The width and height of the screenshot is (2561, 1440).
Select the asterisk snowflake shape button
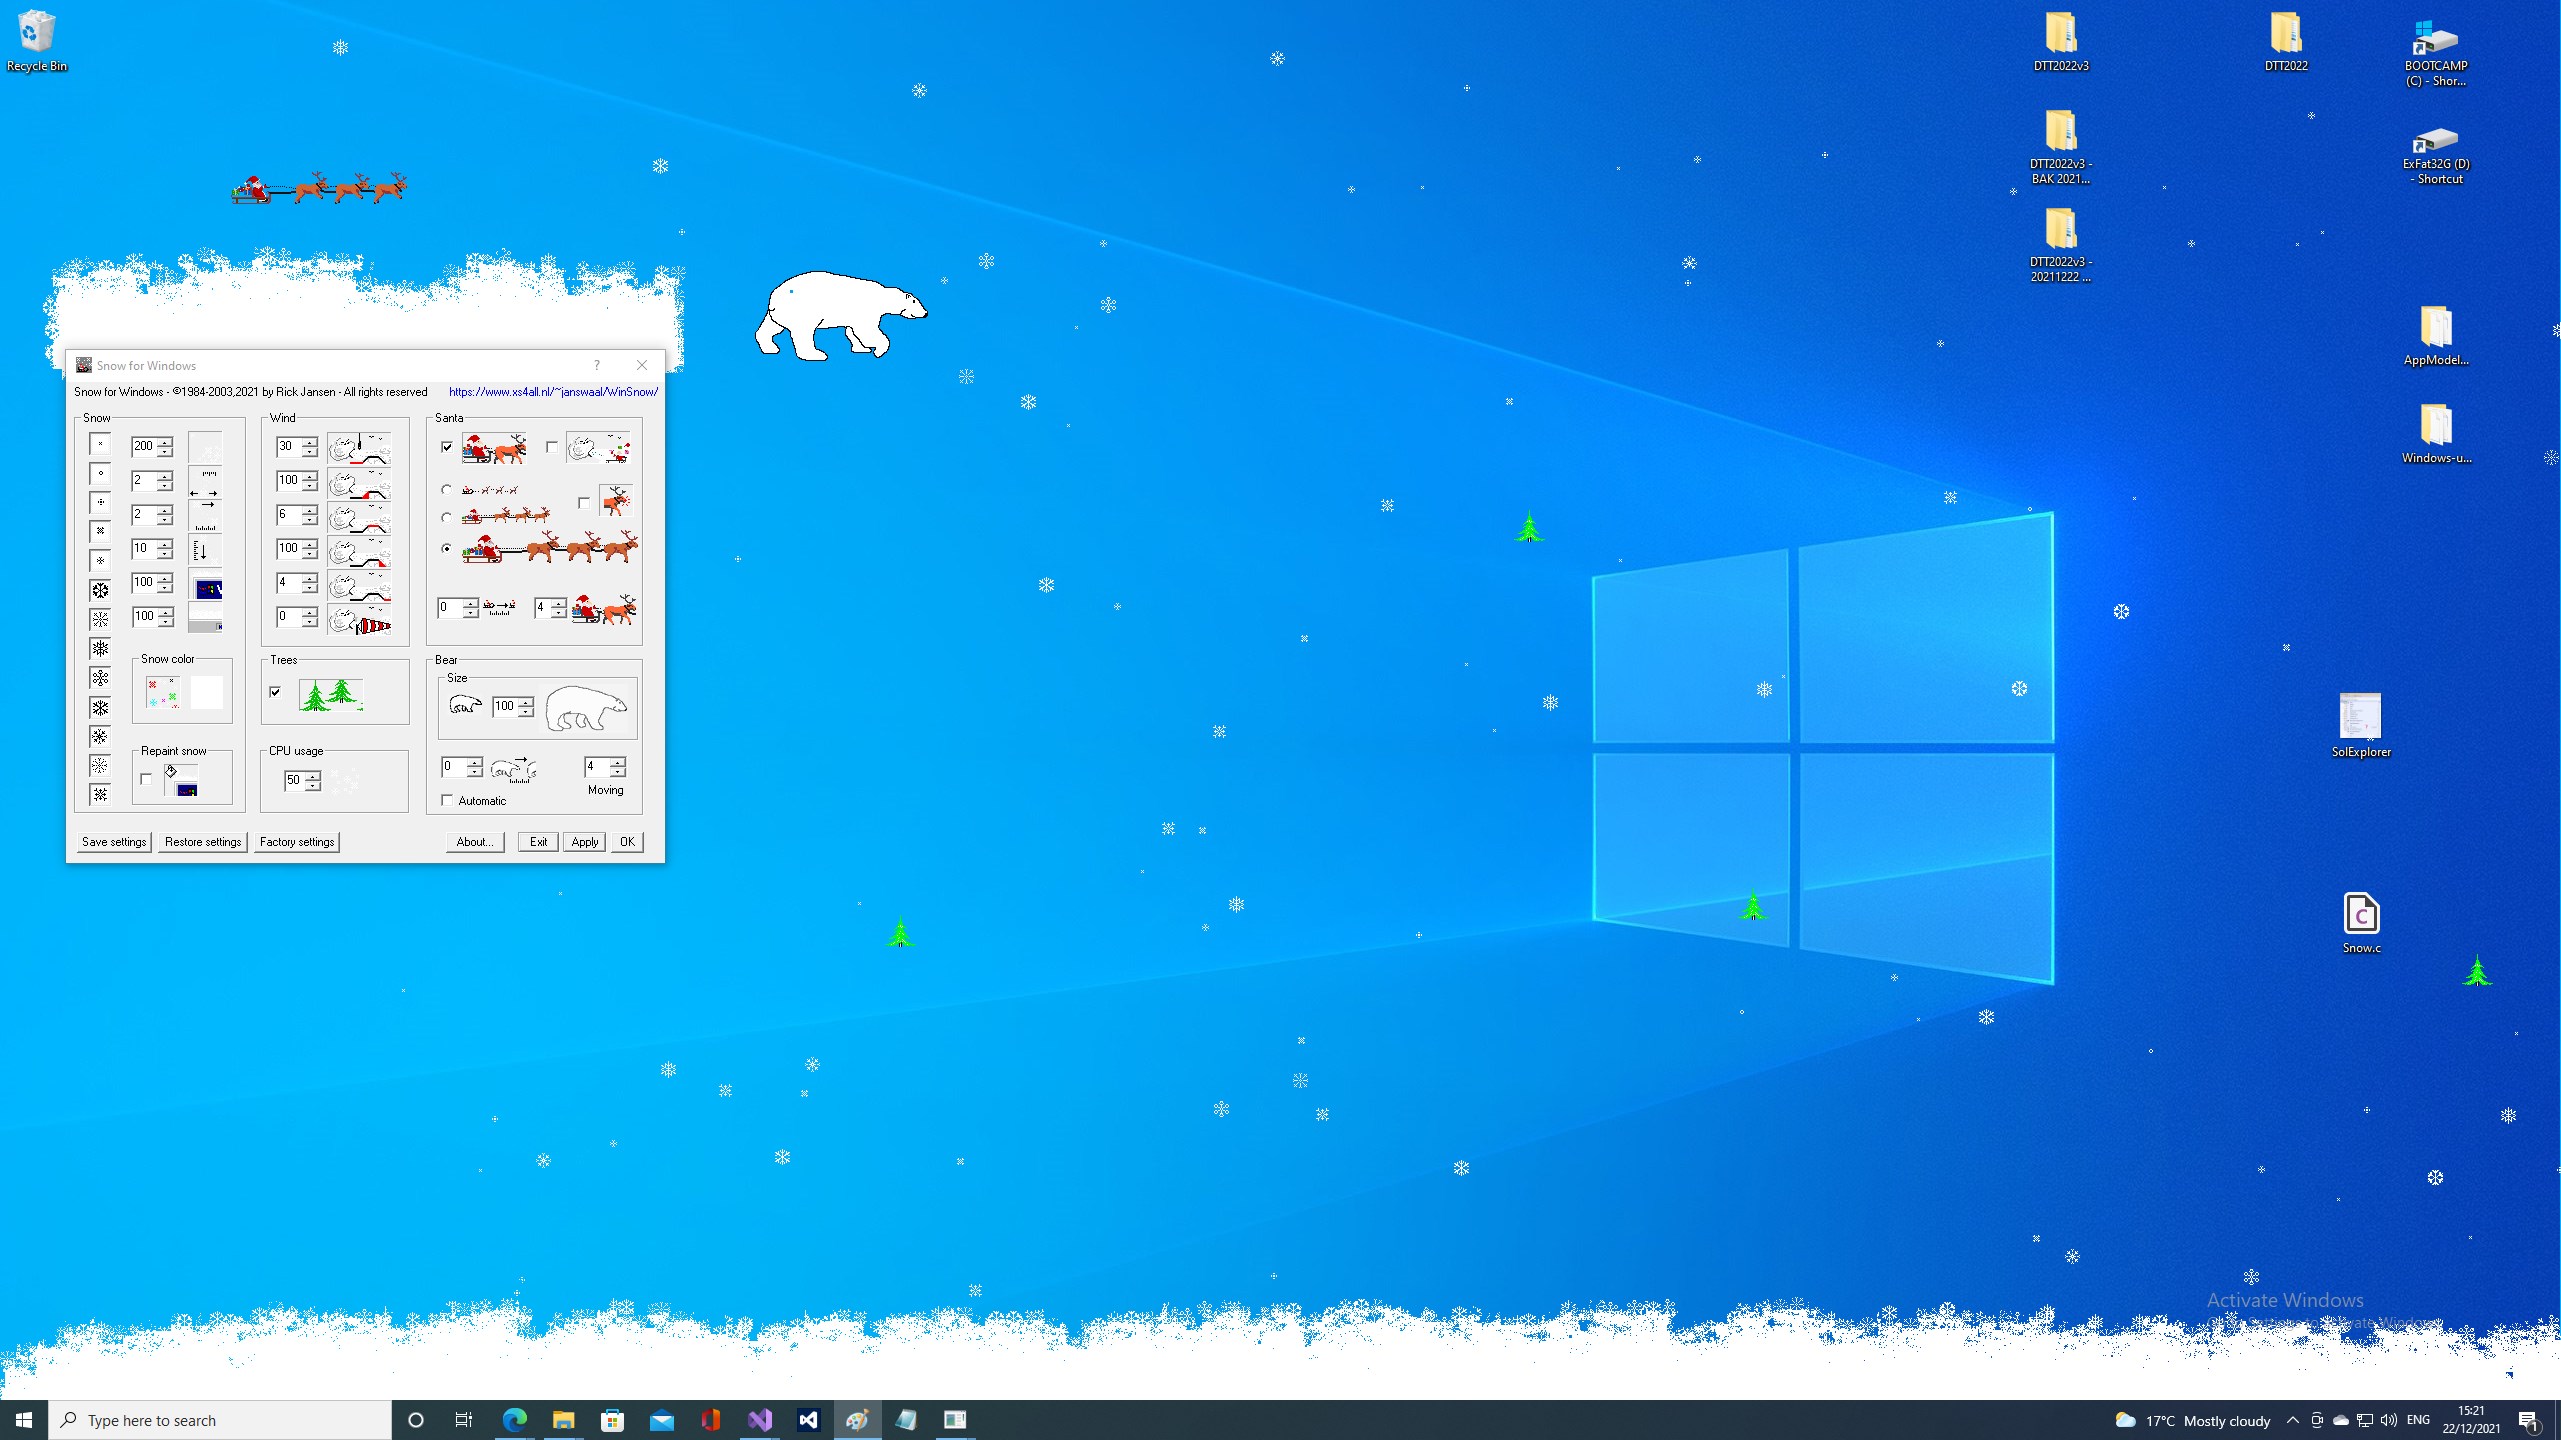pyautogui.click(x=100, y=559)
